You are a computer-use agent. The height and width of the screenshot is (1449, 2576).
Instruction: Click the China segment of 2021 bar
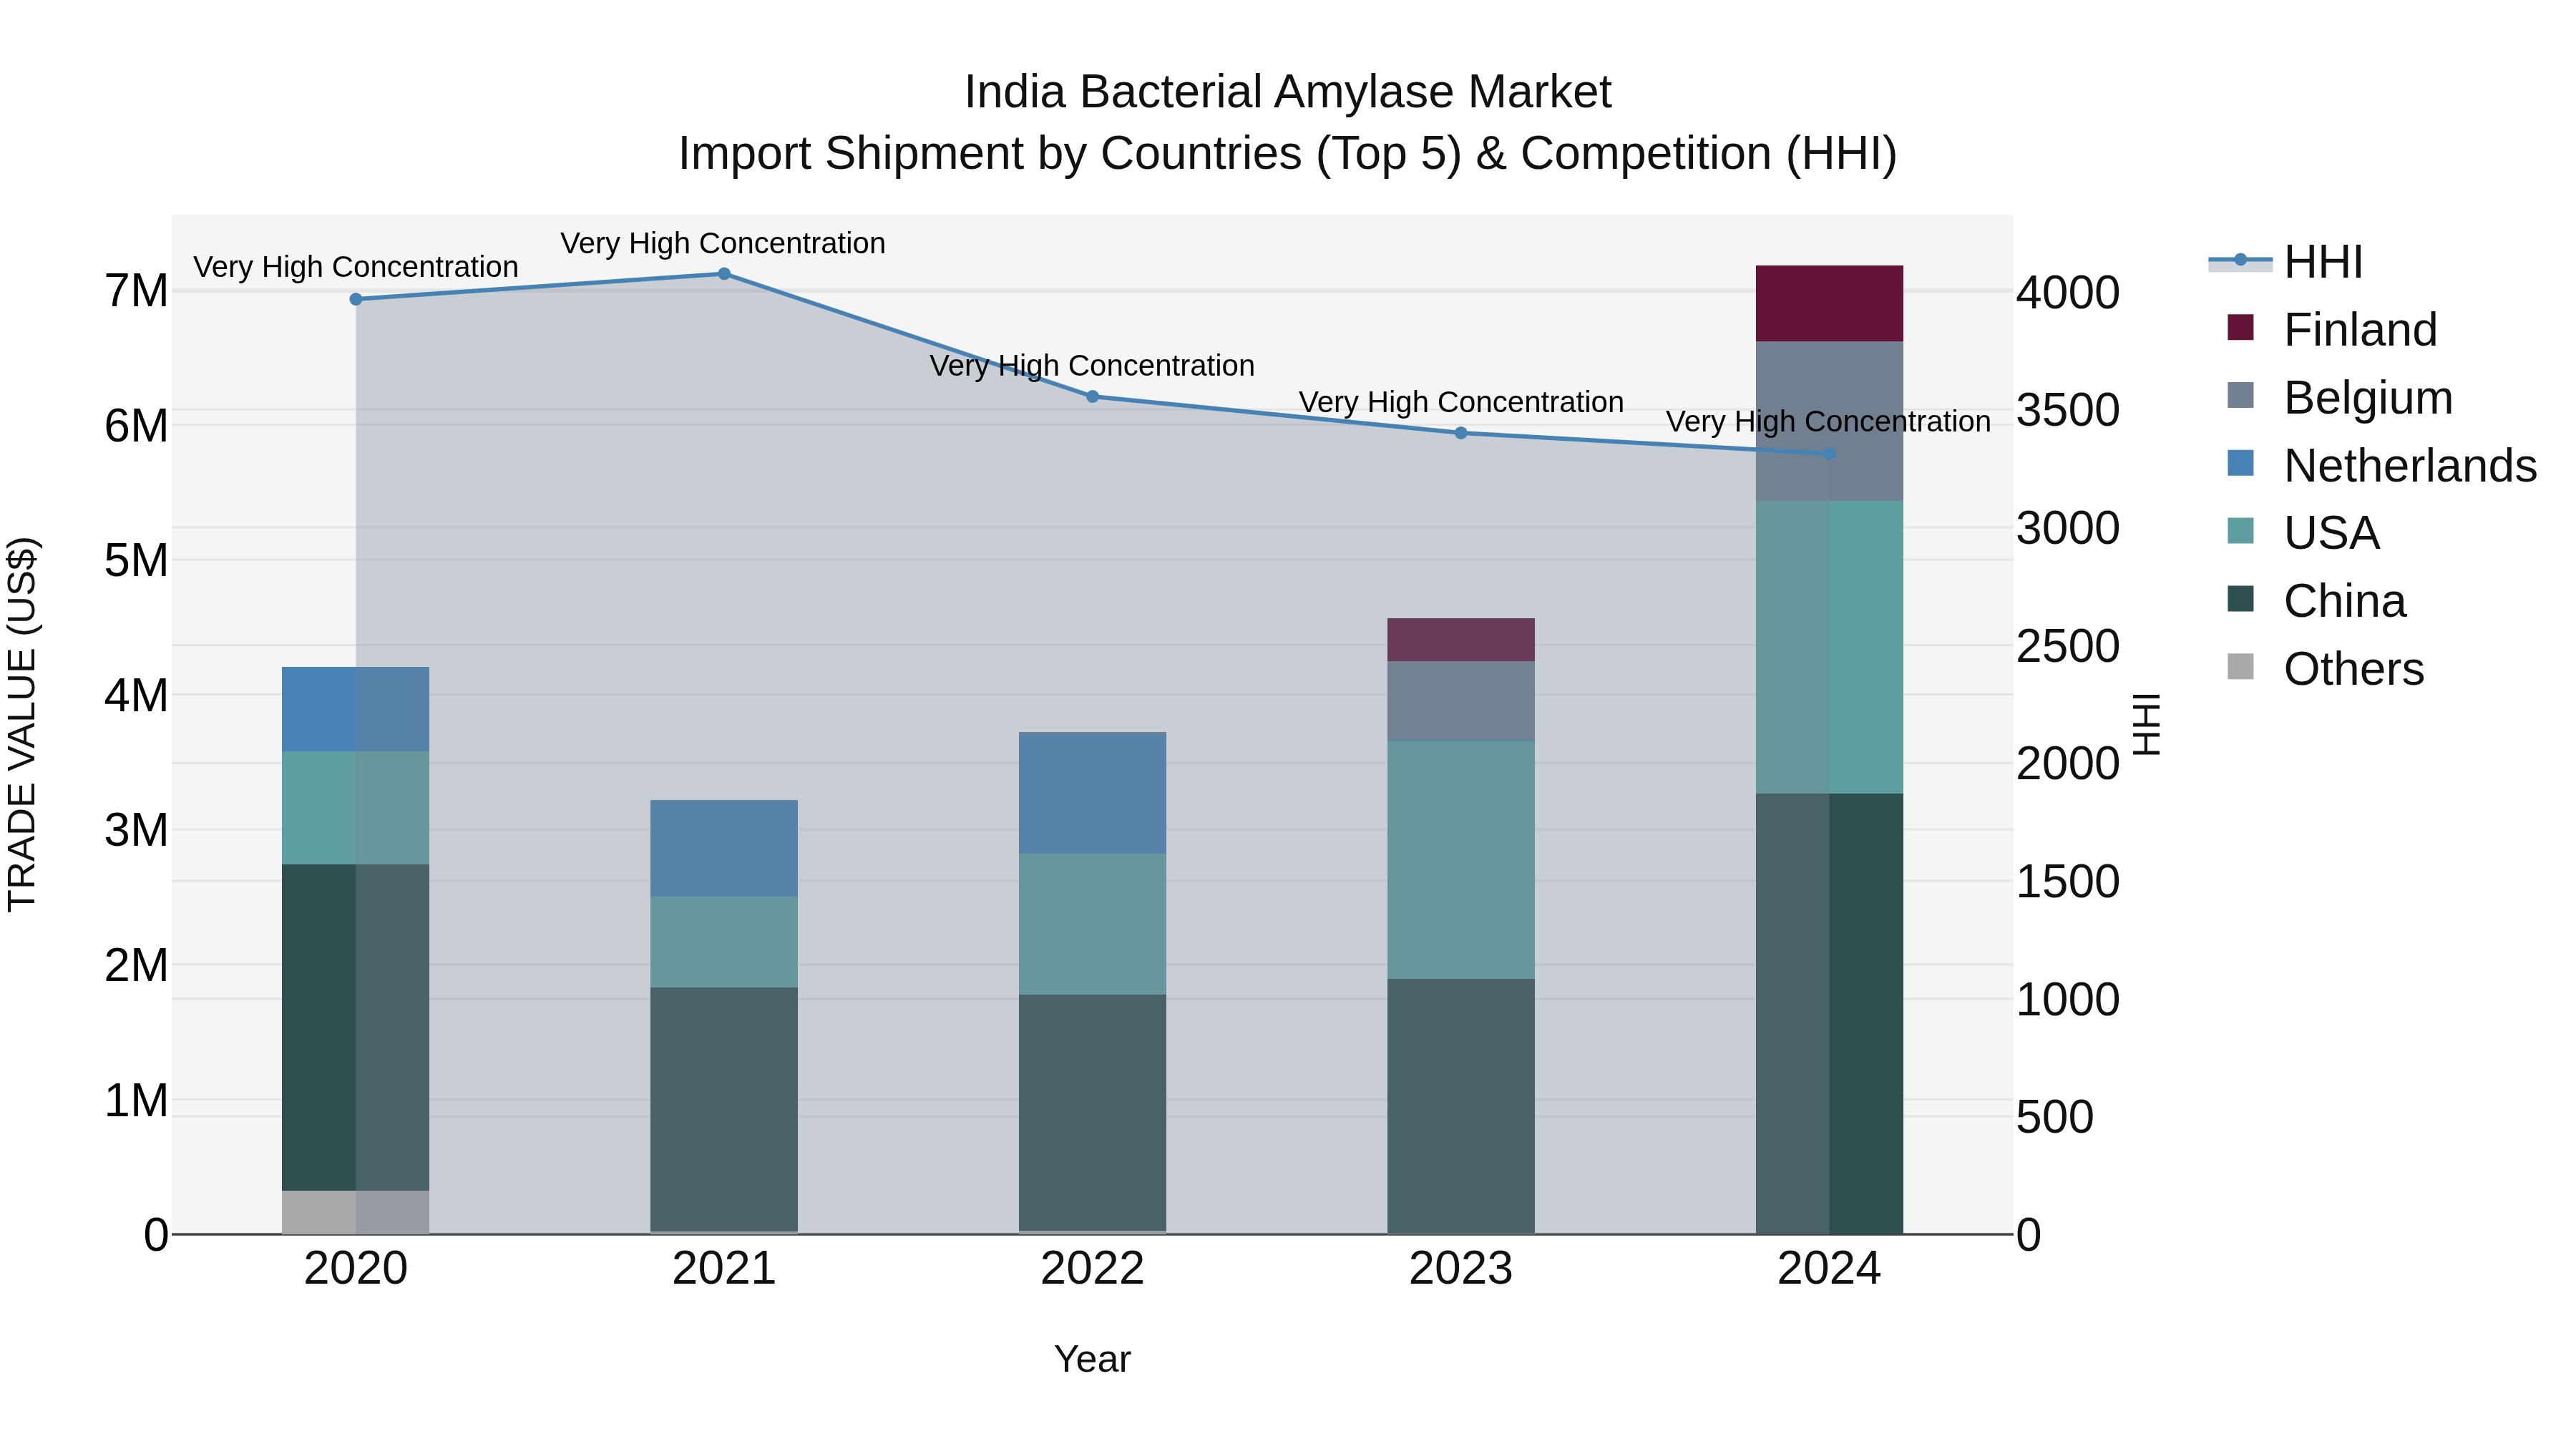(724, 1110)
